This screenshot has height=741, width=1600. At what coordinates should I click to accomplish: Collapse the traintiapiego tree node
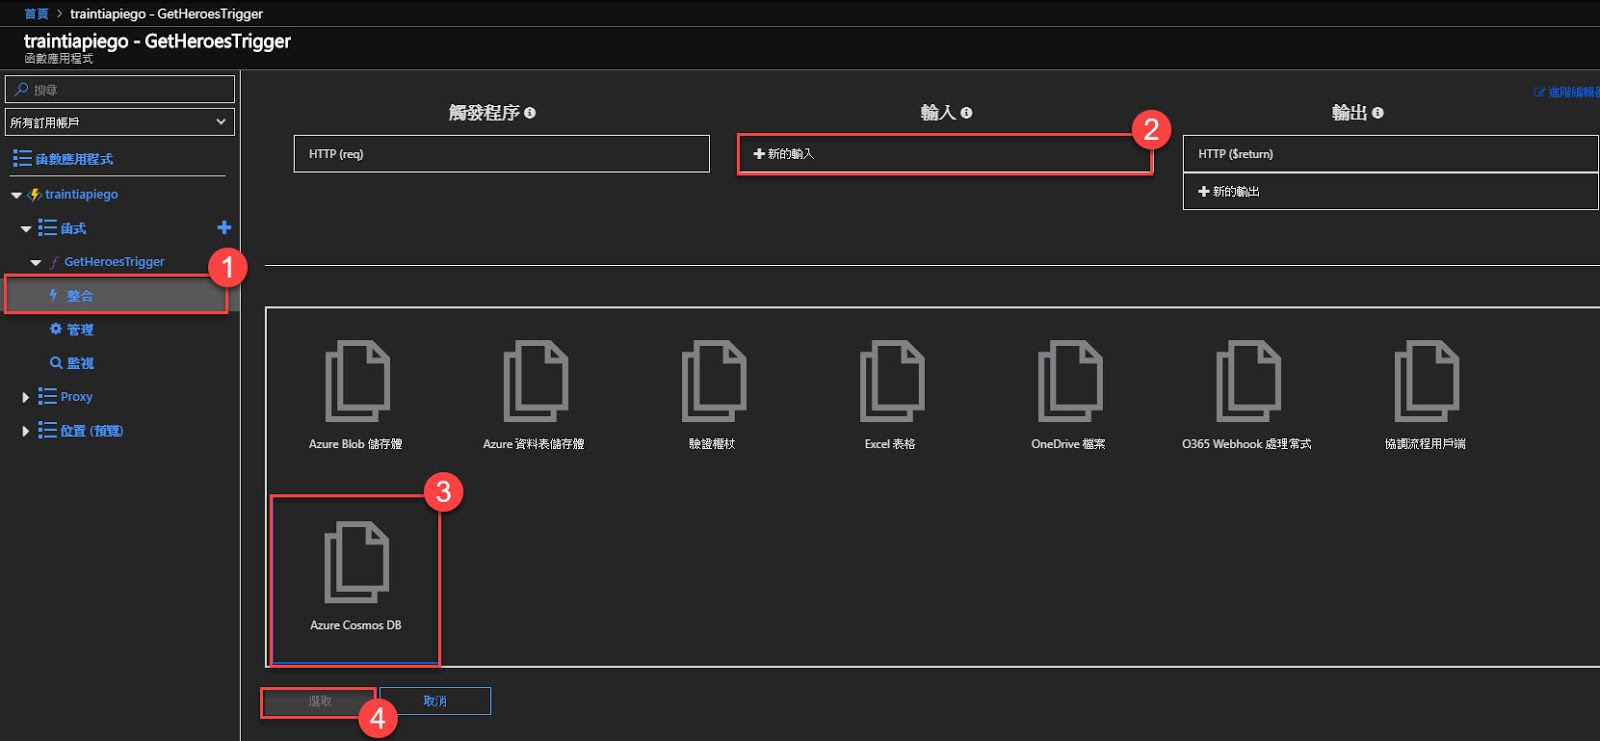(x=16, y=195)
